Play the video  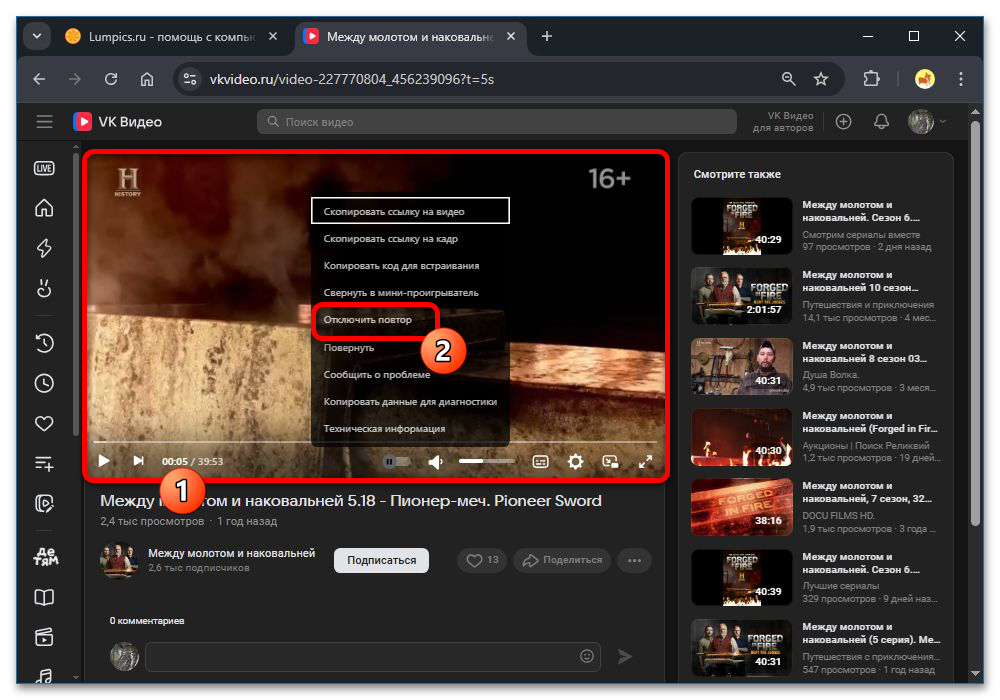pos(104,461)
